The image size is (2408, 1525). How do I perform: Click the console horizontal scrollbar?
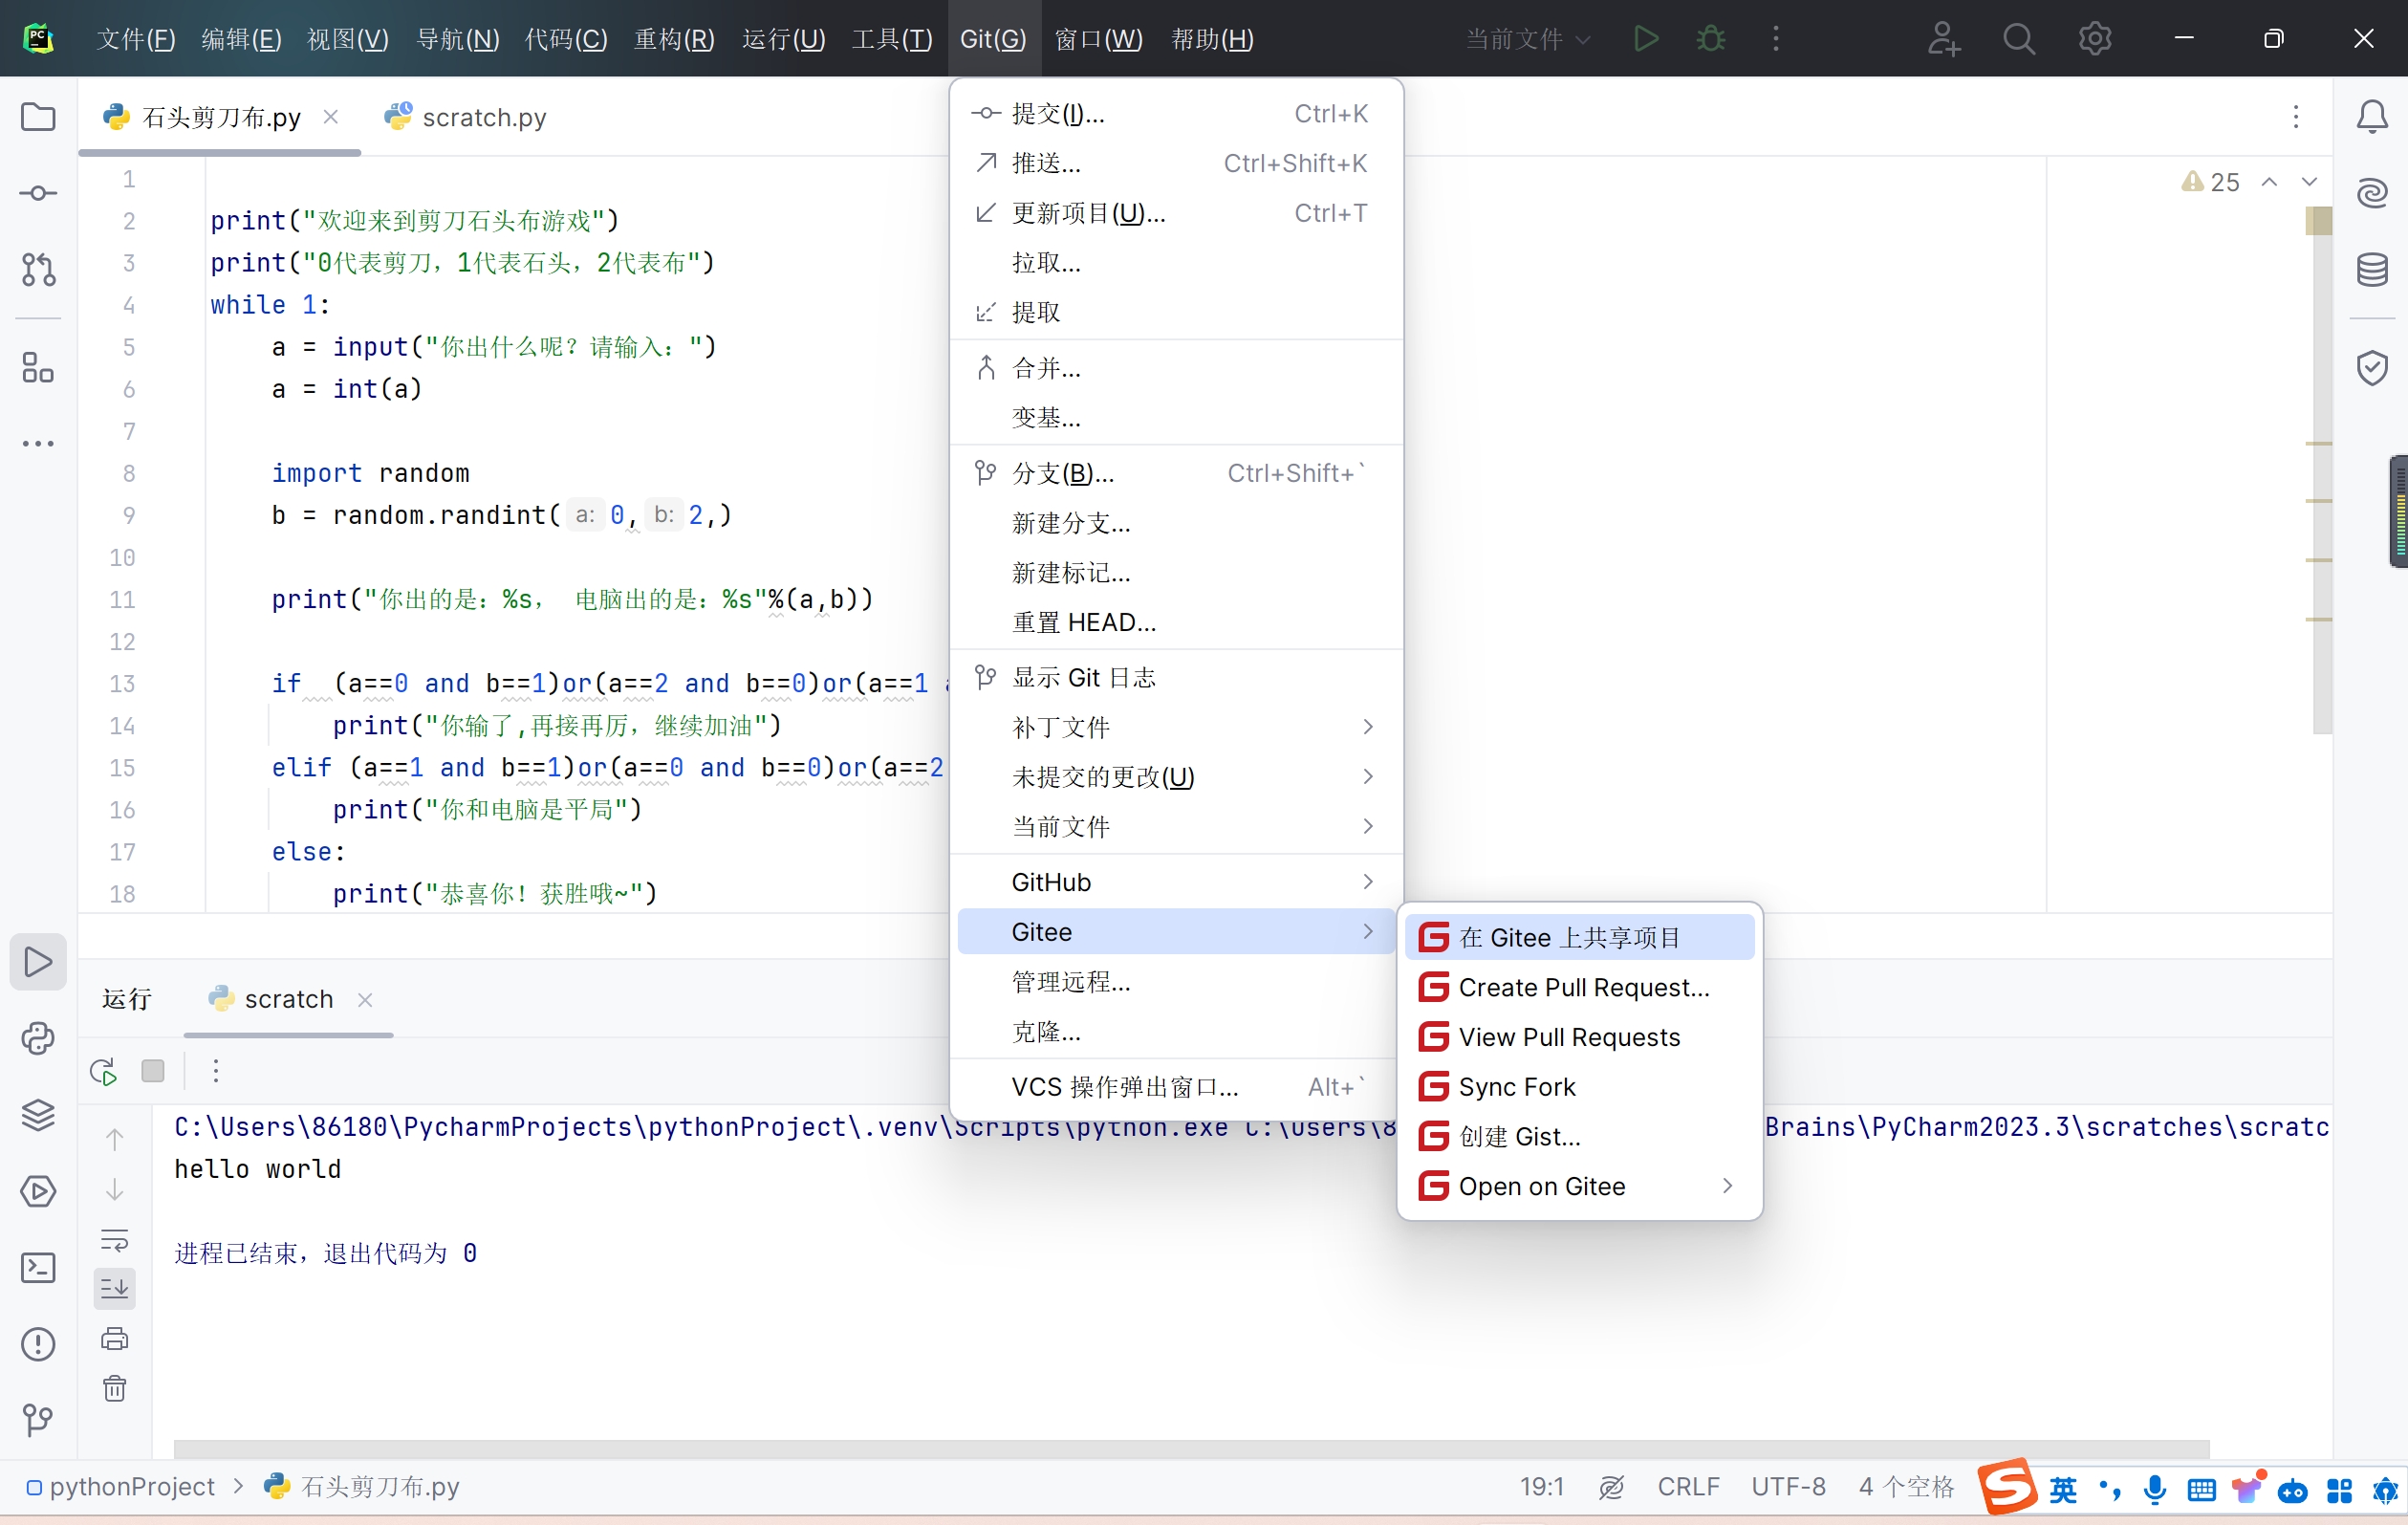click(1191, 1449)
